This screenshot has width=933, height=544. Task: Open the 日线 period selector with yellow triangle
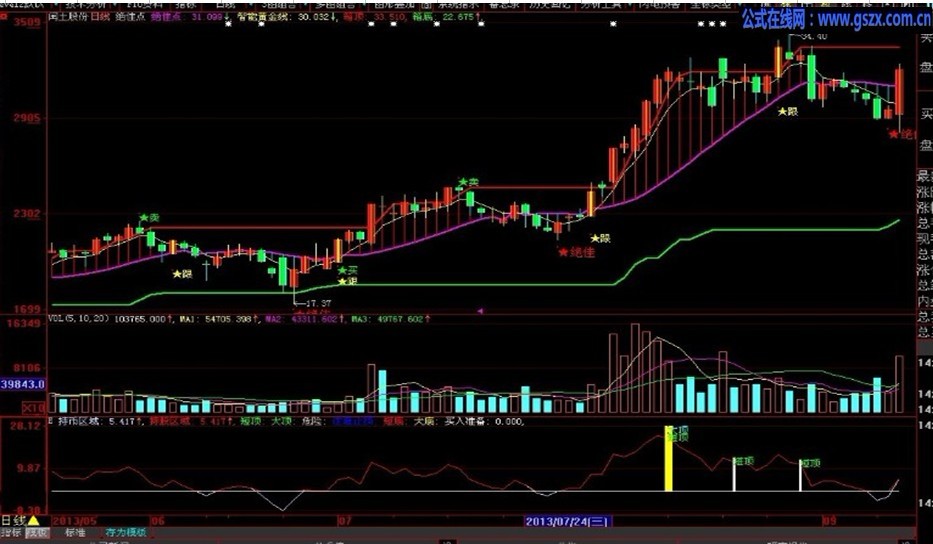click(x=20, y=521)
